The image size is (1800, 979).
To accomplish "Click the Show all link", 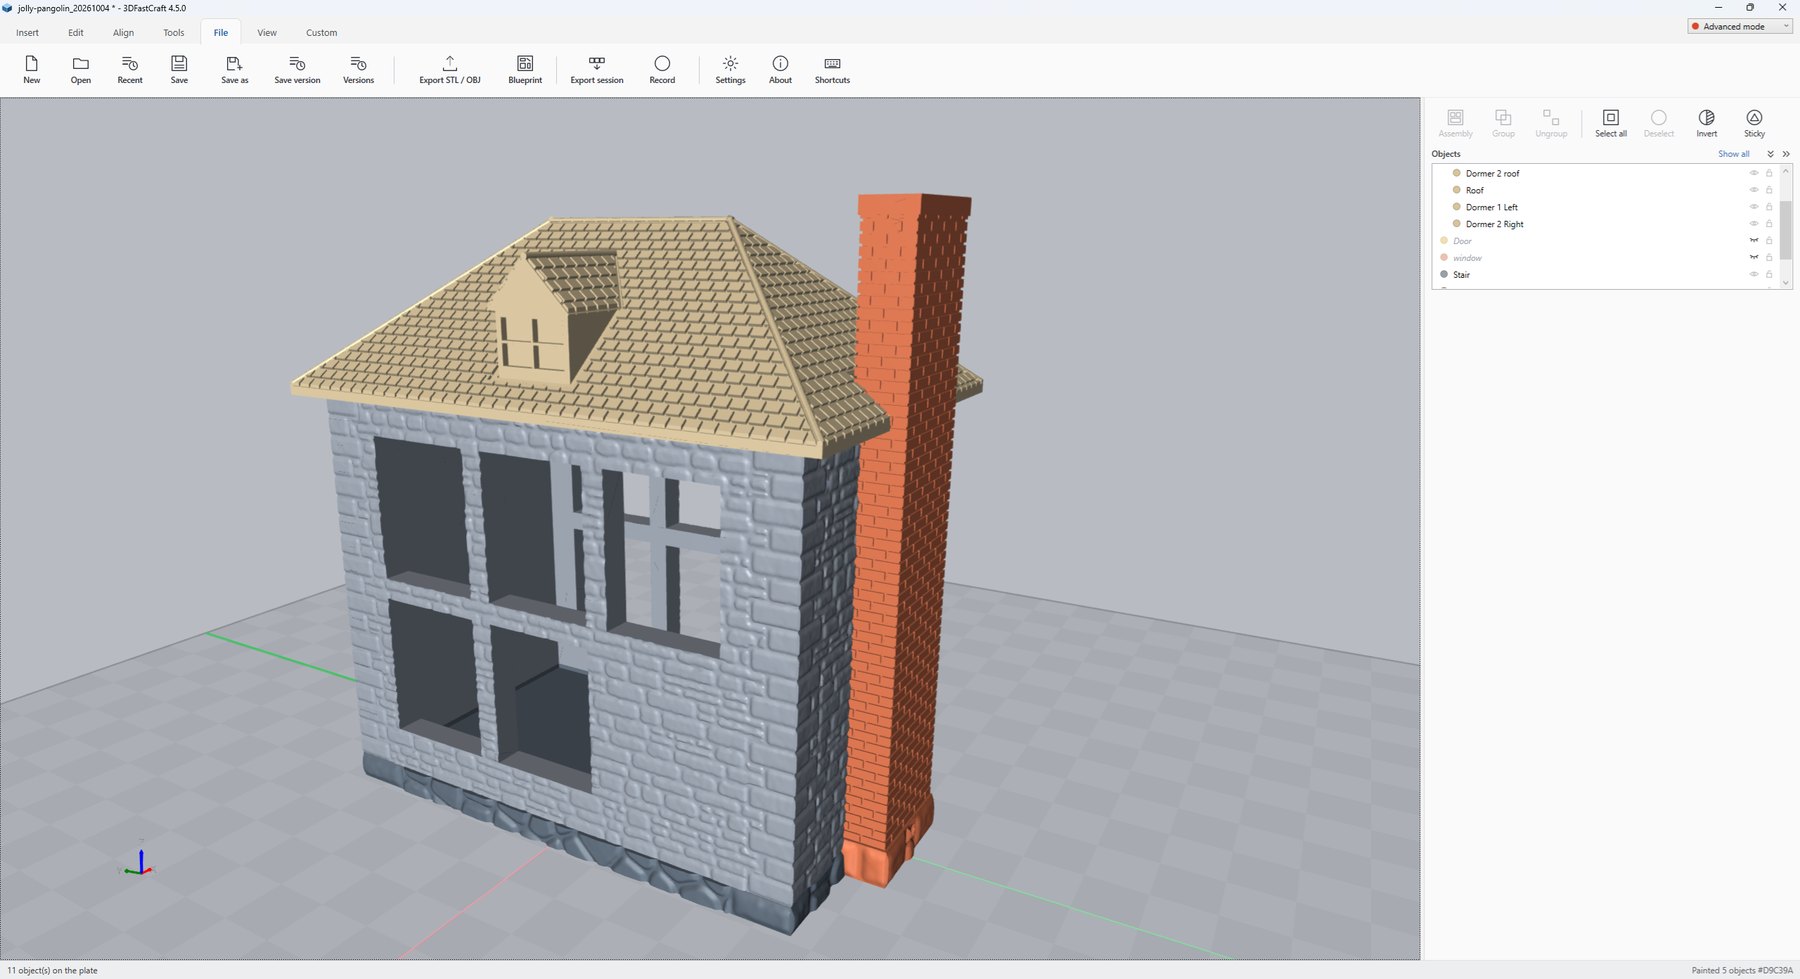I will [x=1733, y=154].
